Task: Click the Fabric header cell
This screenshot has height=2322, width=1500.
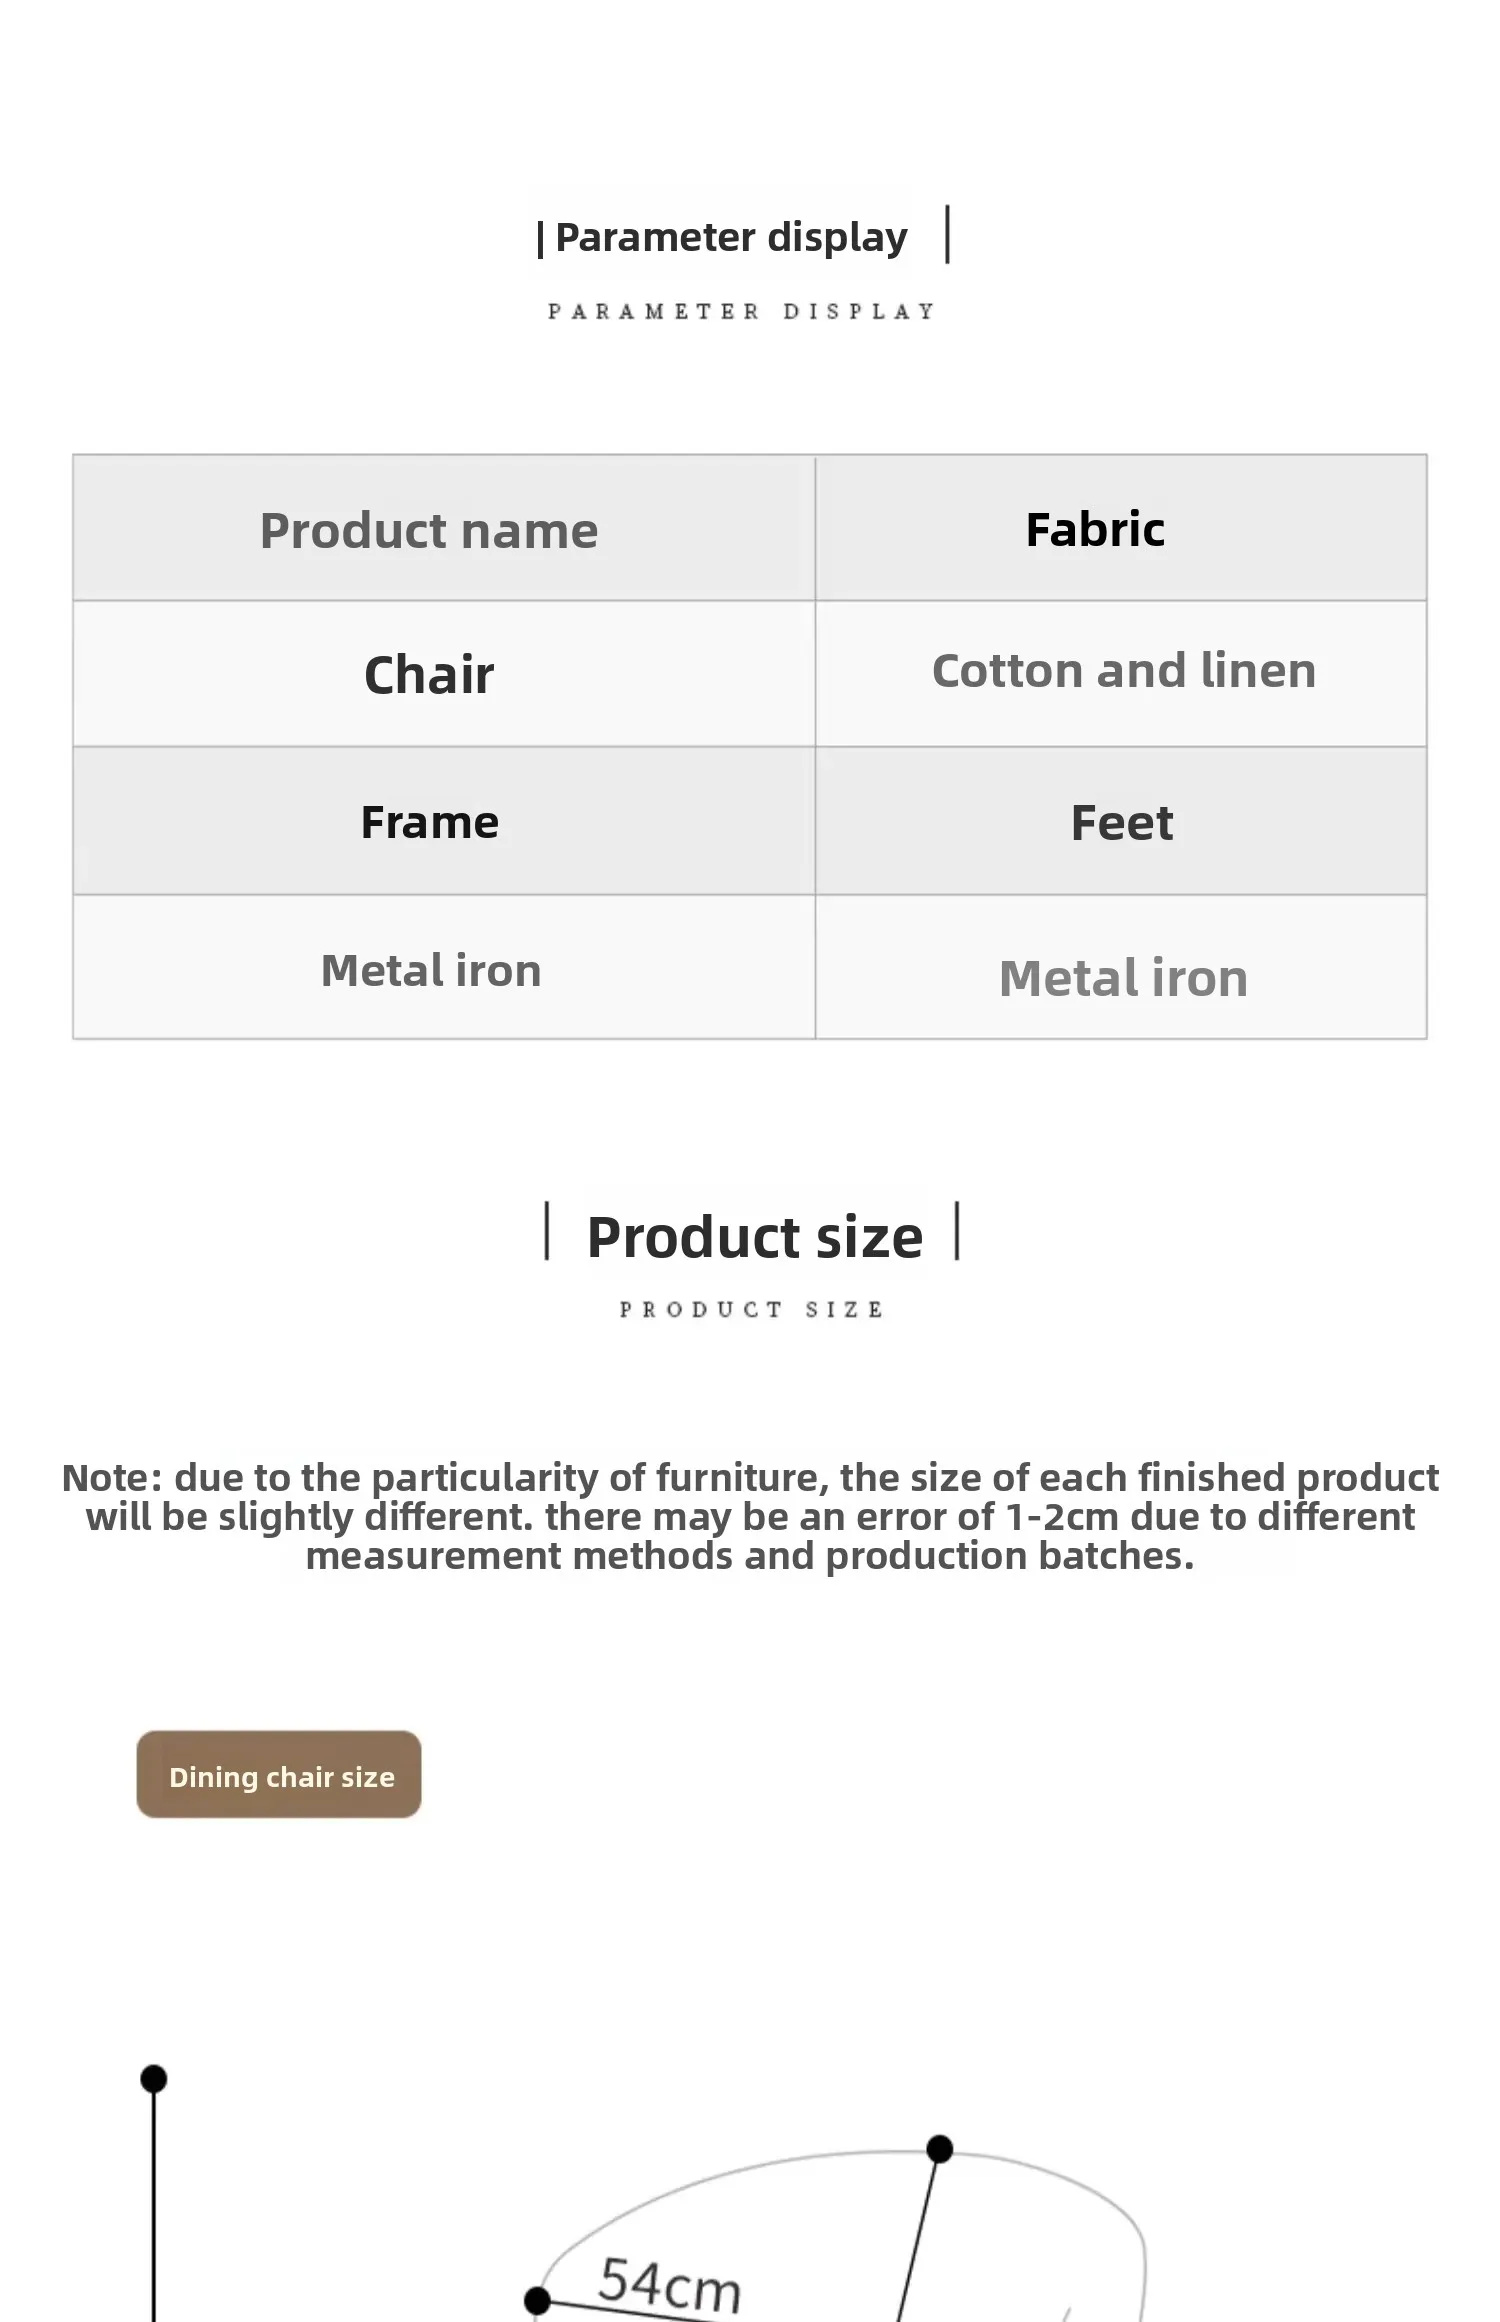Action: click(1121, 529)
